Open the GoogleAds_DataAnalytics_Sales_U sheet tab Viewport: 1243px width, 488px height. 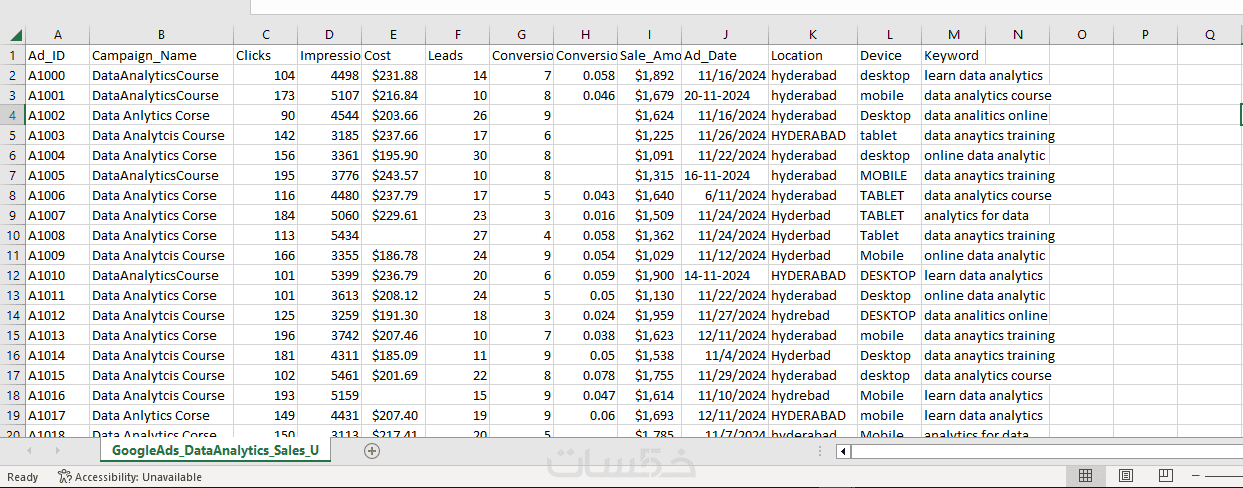[215, 451]
